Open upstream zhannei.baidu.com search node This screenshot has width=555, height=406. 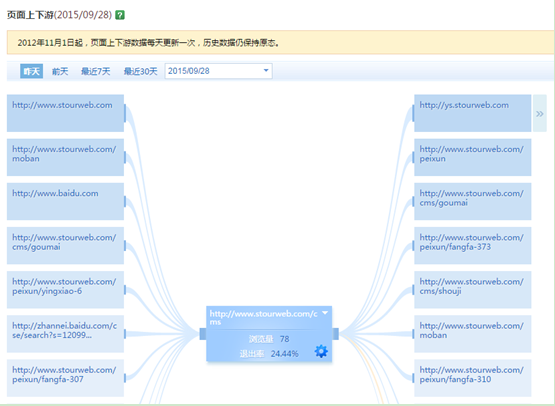coord(65,334)
